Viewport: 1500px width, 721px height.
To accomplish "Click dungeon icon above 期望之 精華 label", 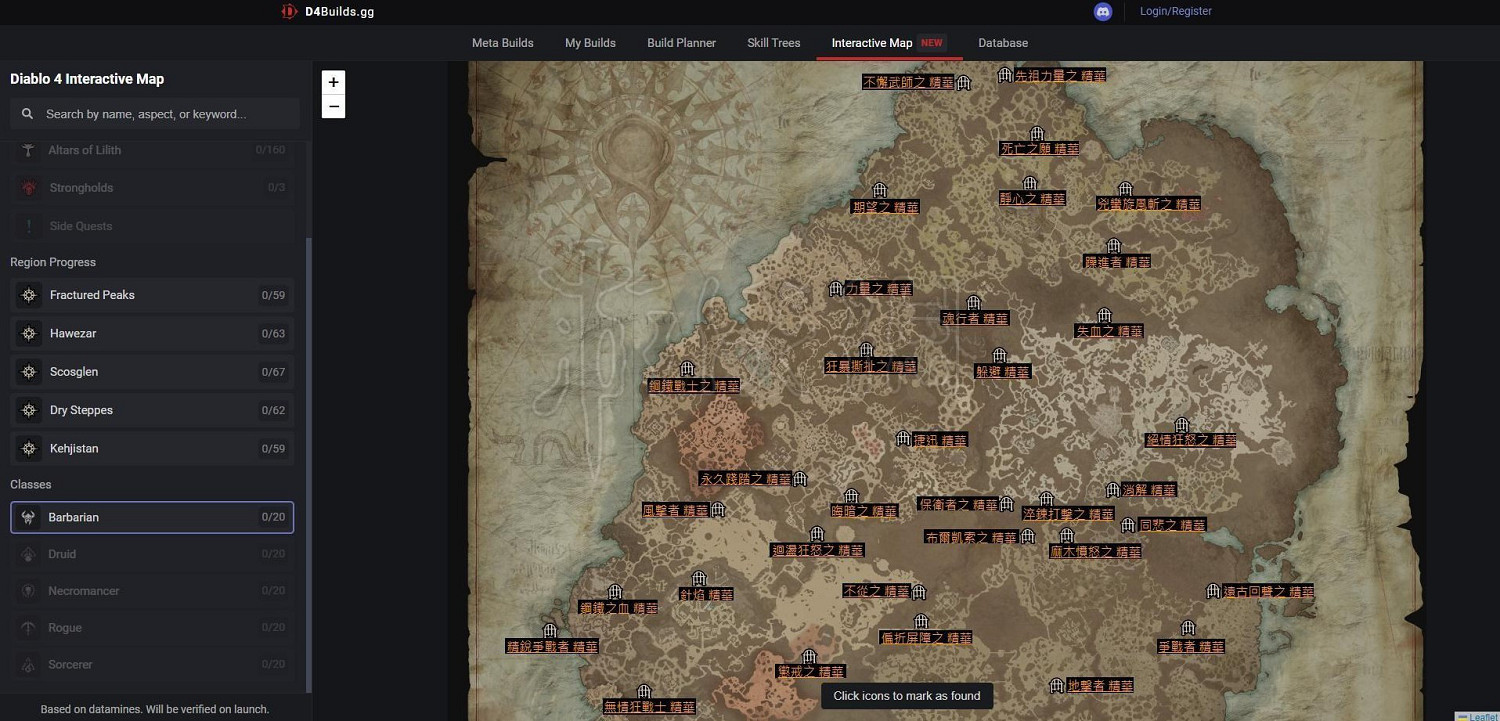I will coord(880,191).
